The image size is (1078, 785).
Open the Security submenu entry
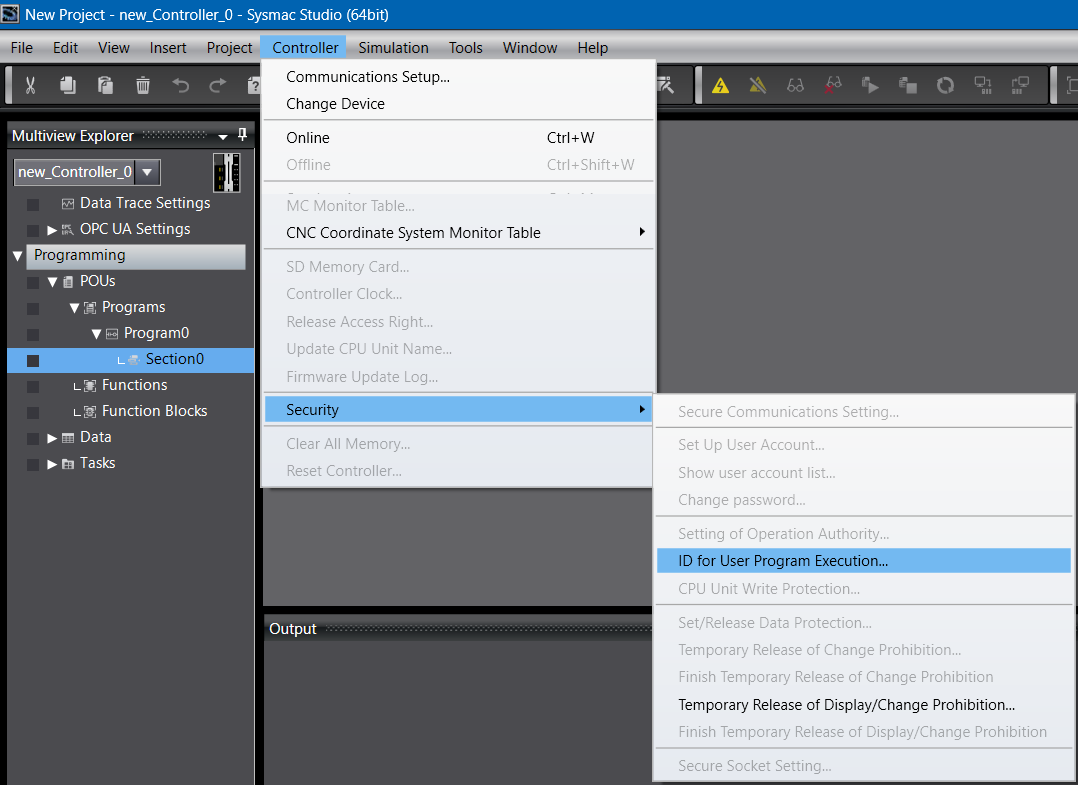point(458,410)
